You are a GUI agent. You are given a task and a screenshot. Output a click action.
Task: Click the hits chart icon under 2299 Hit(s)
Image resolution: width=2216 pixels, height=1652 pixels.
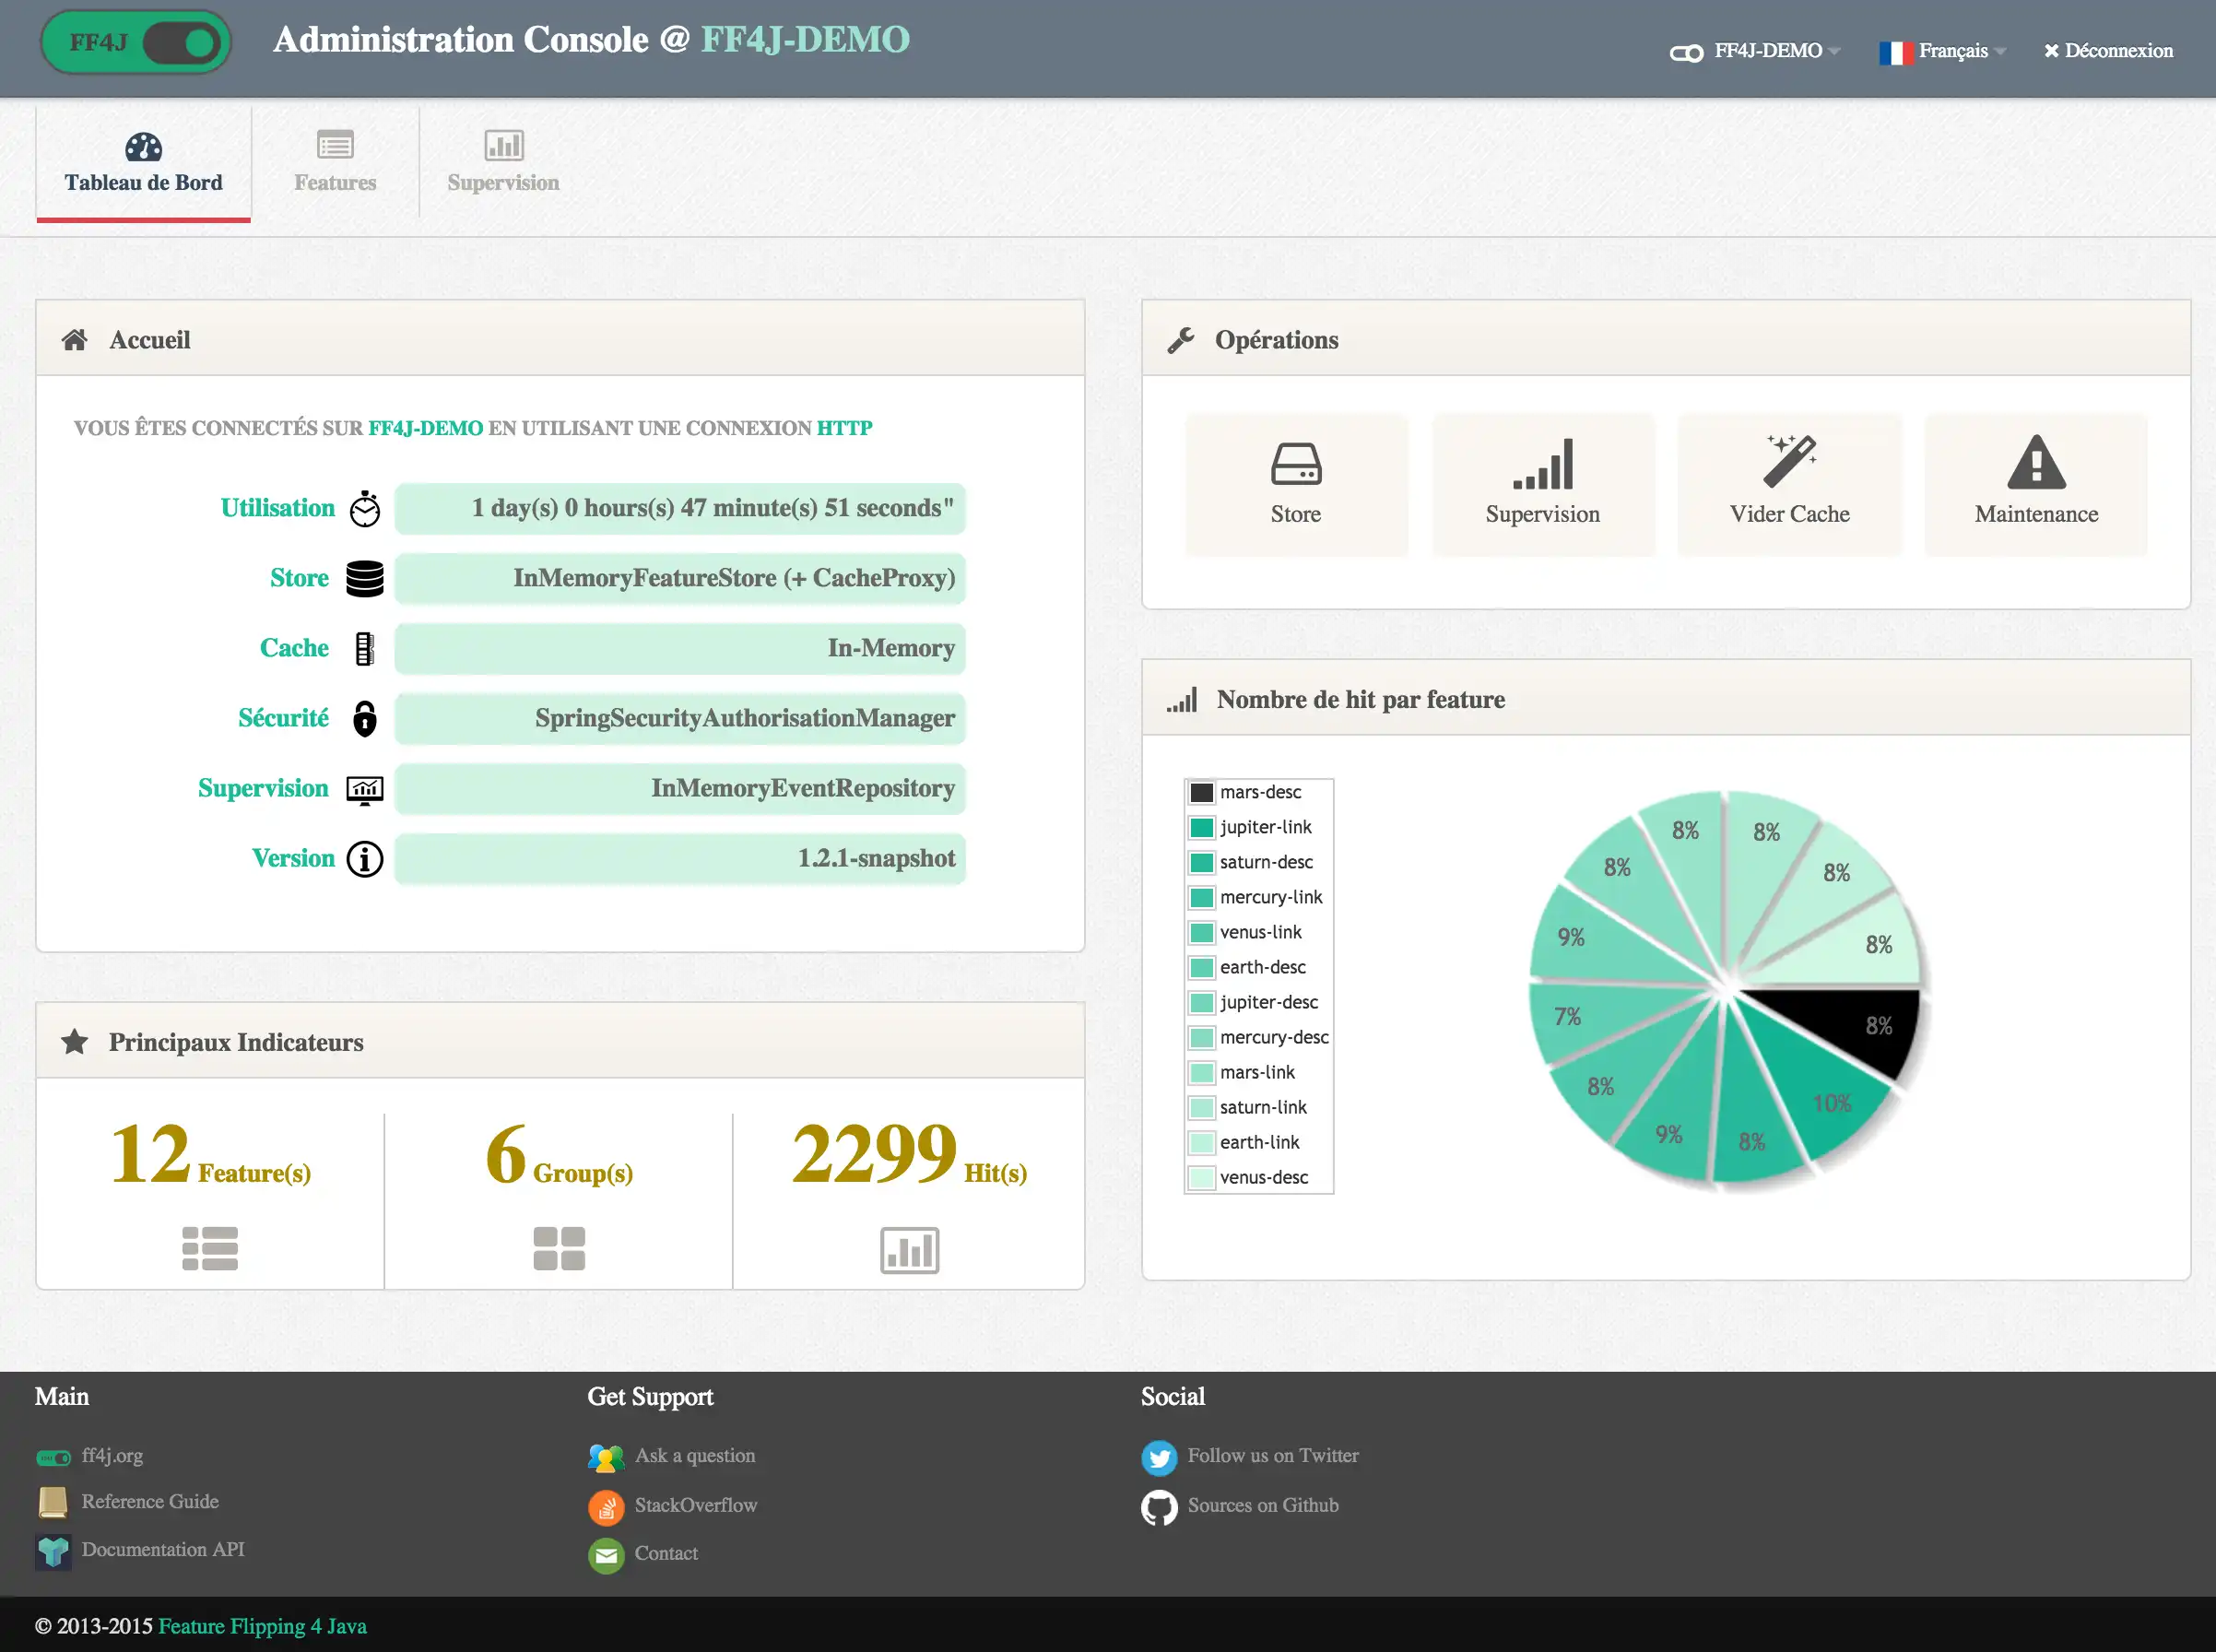908,1249
